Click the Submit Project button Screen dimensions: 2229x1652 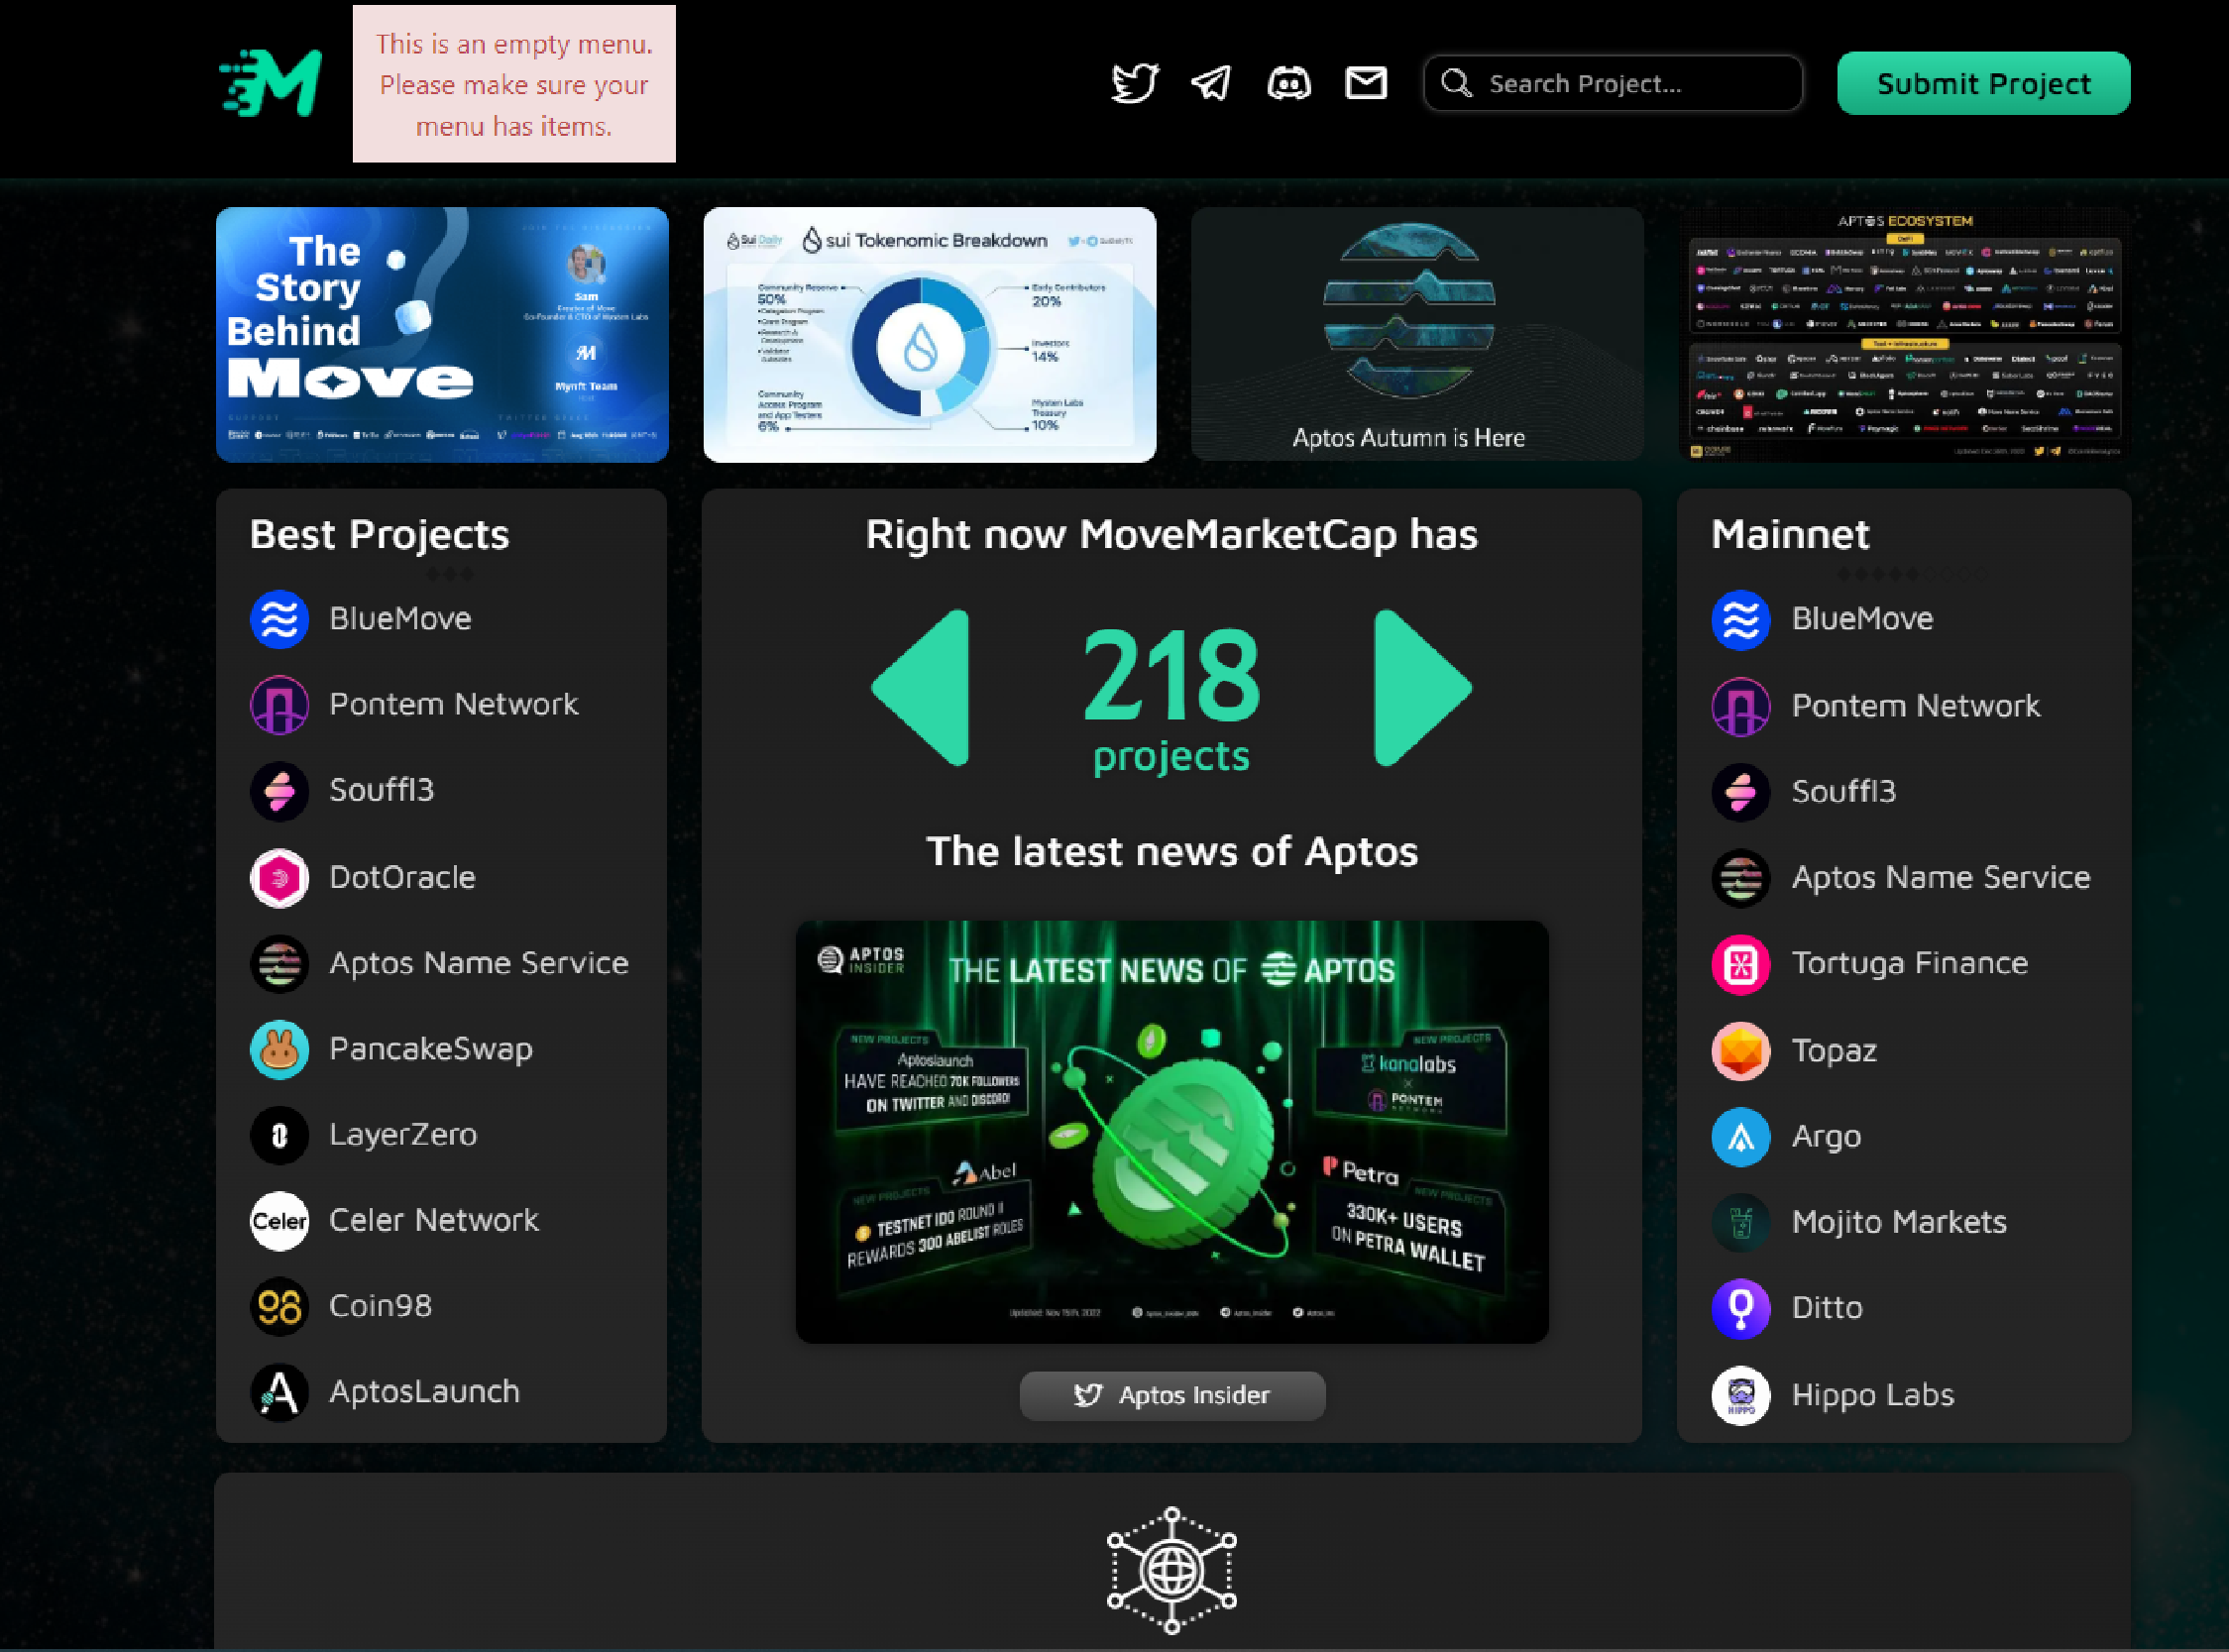pos(1983,83)
